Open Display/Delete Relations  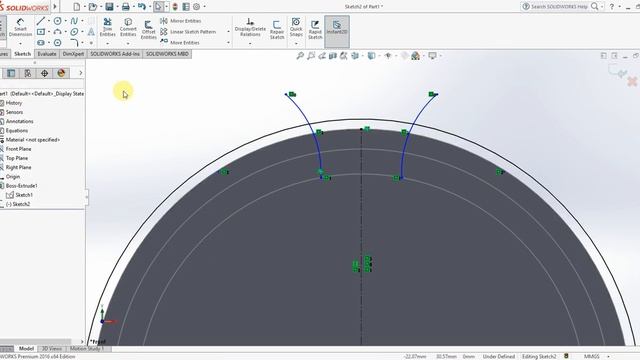point(250,27)
